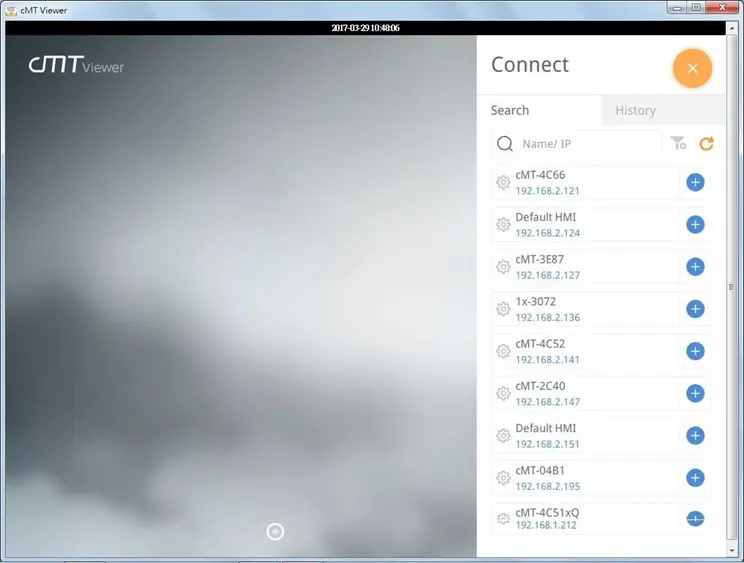Switch to the History tab
Viewport: 744px width, 563px height.
tap(663, 110)
